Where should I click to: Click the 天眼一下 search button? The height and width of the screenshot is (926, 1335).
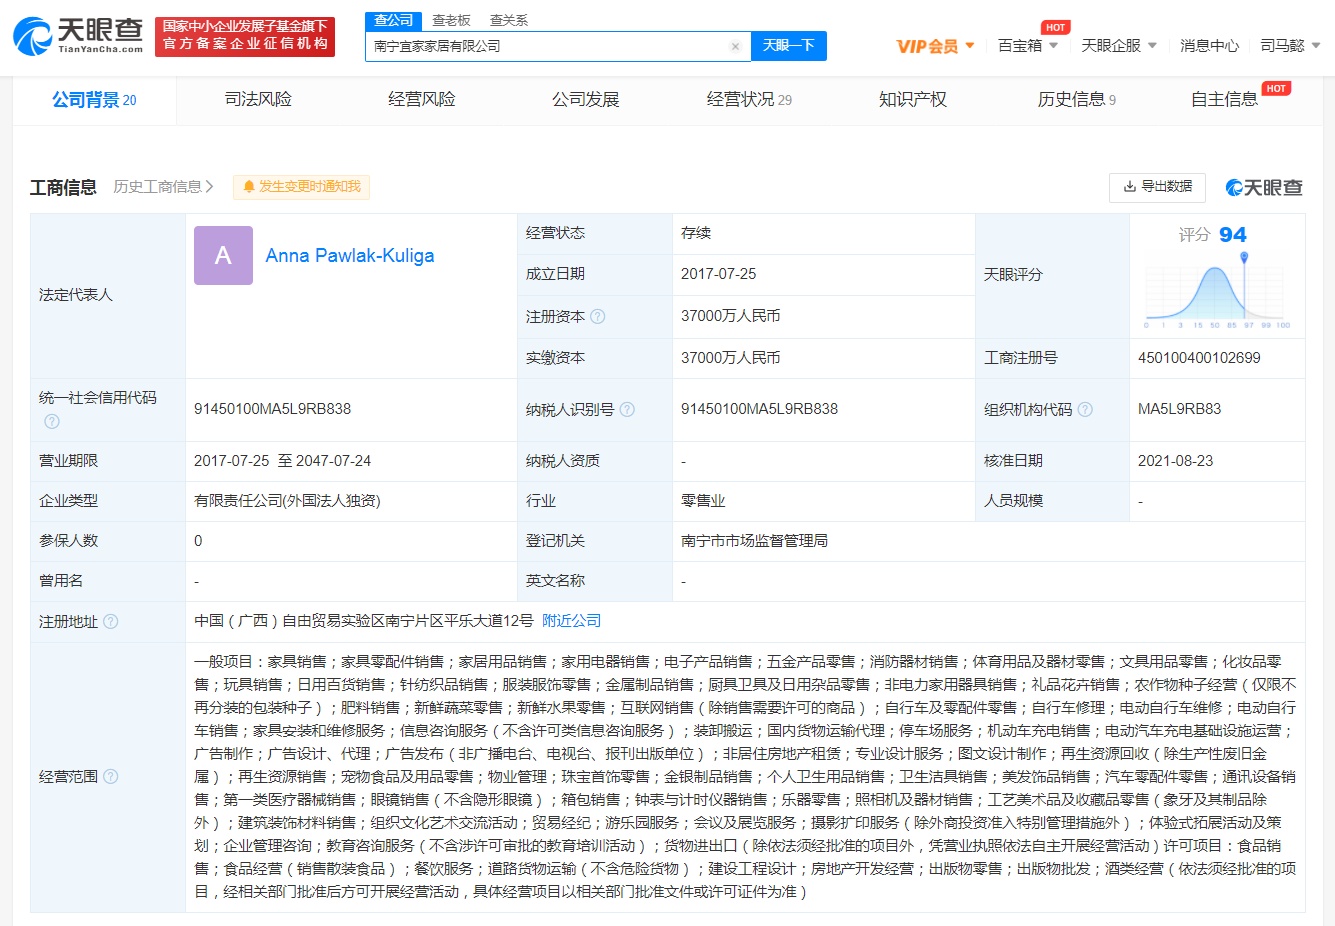point(789,46)
